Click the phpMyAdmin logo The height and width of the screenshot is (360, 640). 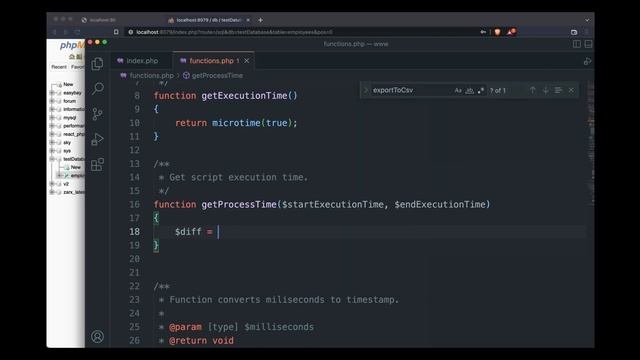click(72, 45)
